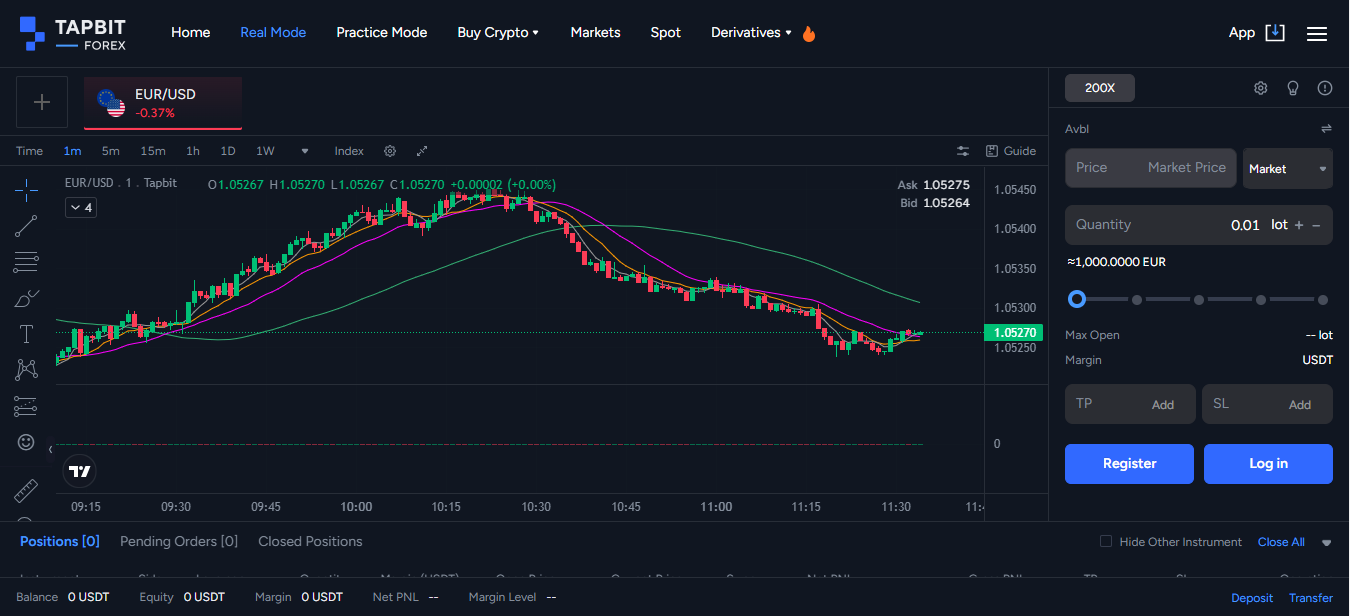Select the 1h timeframe
This screenshot has width=1350, height=616.
tap(193, 151)
